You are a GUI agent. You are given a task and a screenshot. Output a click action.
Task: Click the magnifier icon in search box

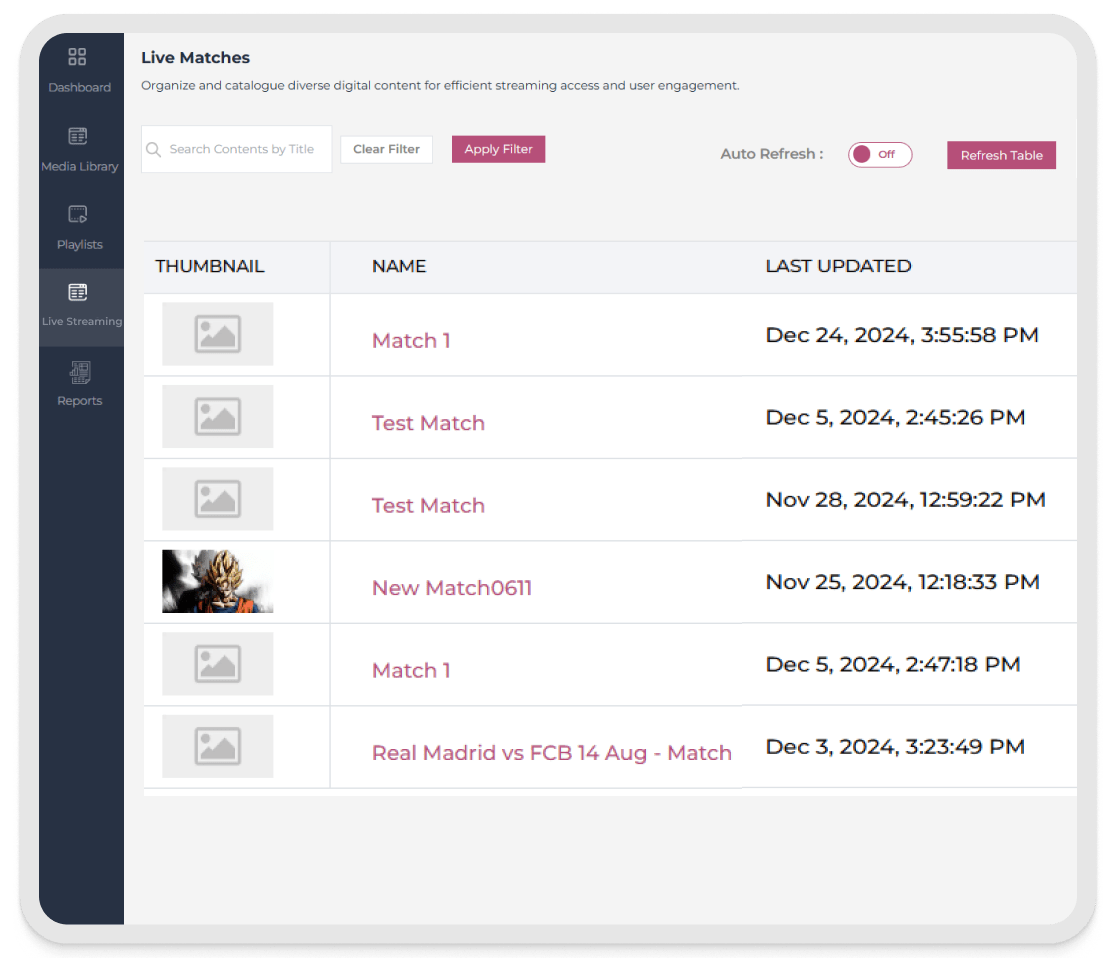pyautogui.click(x=154, y=150)
